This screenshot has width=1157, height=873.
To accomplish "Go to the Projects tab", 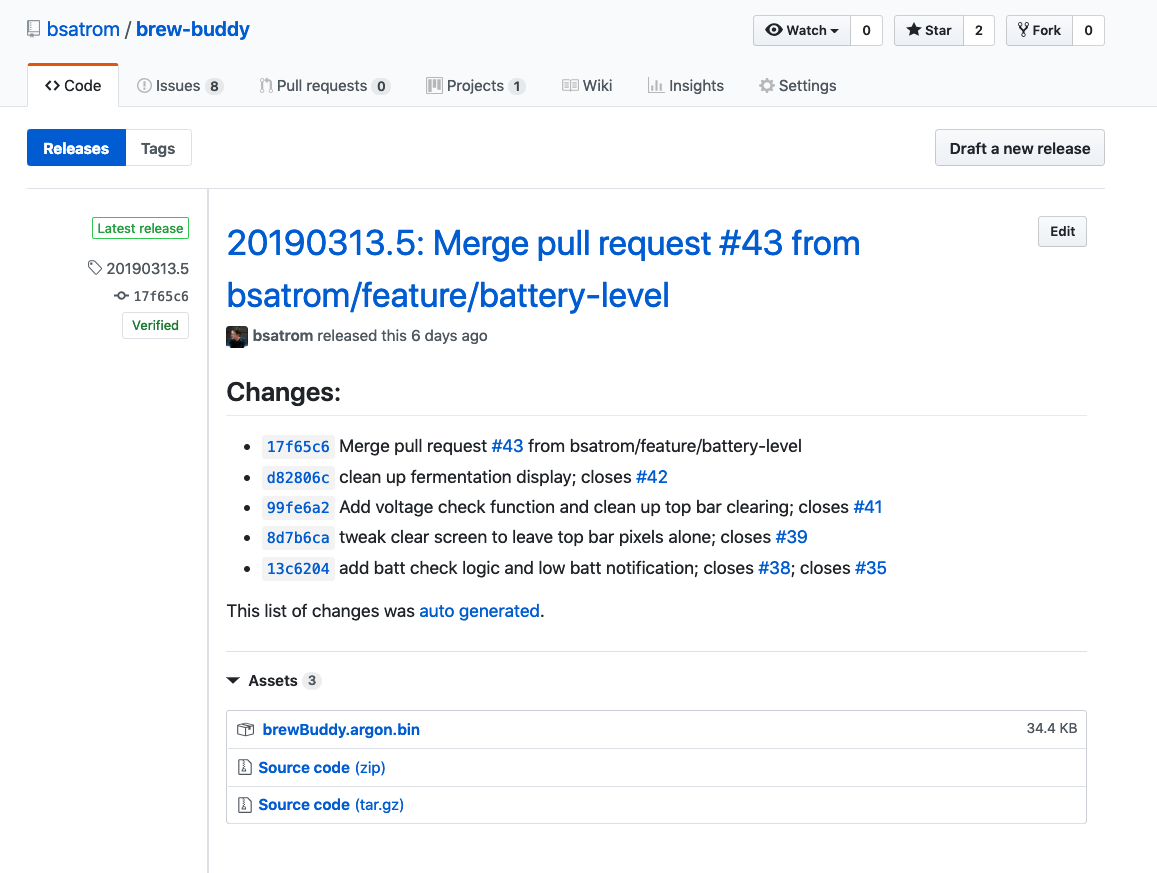I will [x=476, y=86].
